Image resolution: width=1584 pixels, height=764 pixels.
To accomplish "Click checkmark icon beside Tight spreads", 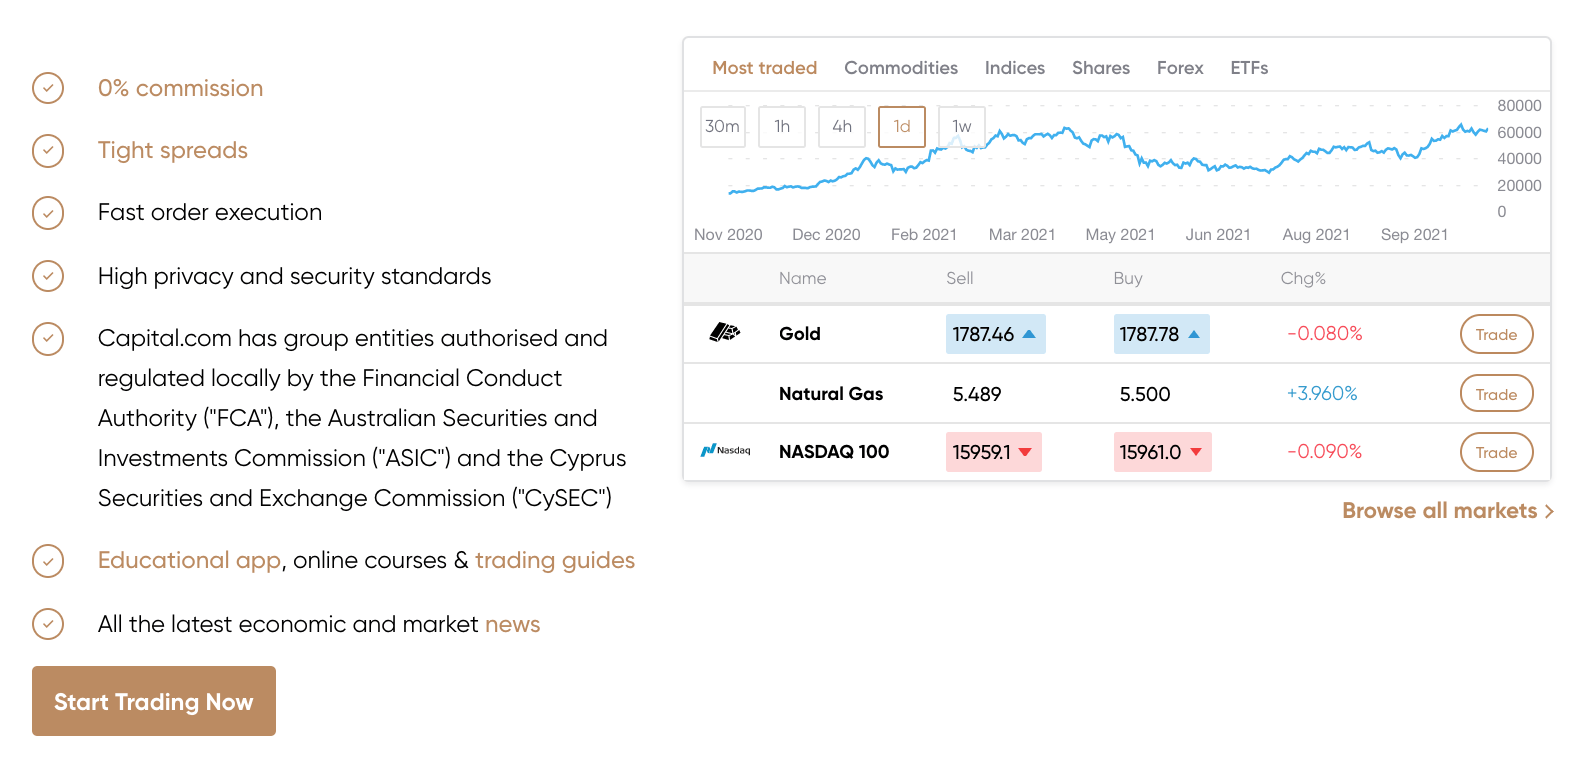I will tap(48, 150).
